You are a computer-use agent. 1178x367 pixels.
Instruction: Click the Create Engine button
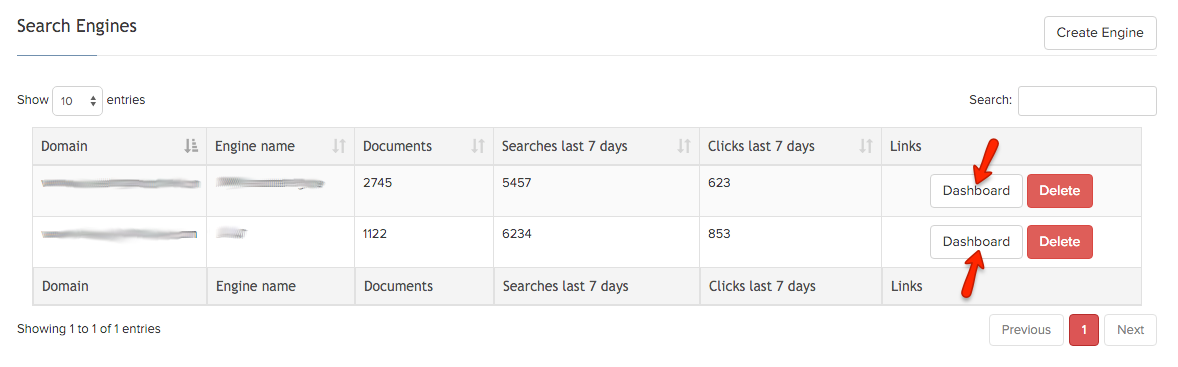coord(1100,33)
